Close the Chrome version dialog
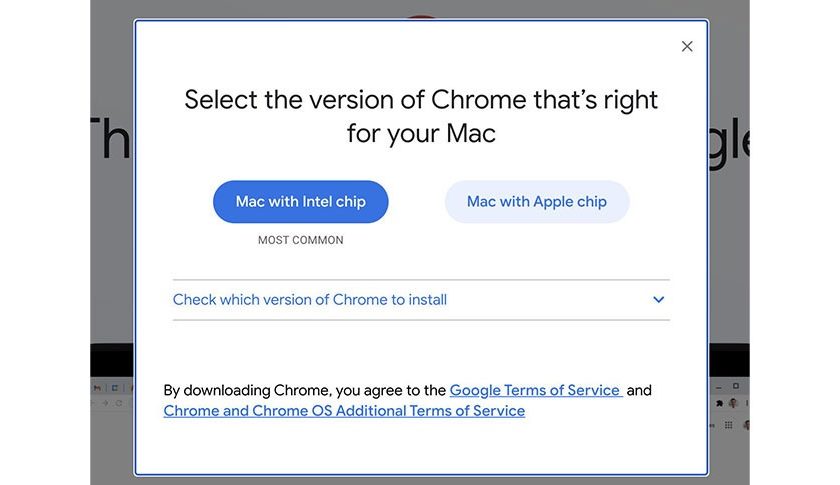Screen dimensions: 840x485 coord(687,46)
